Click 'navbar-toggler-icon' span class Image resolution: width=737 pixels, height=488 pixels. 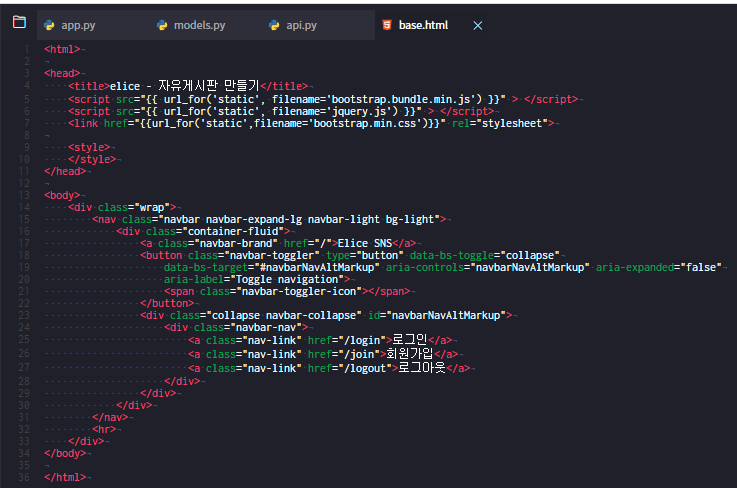click(299, 291)
